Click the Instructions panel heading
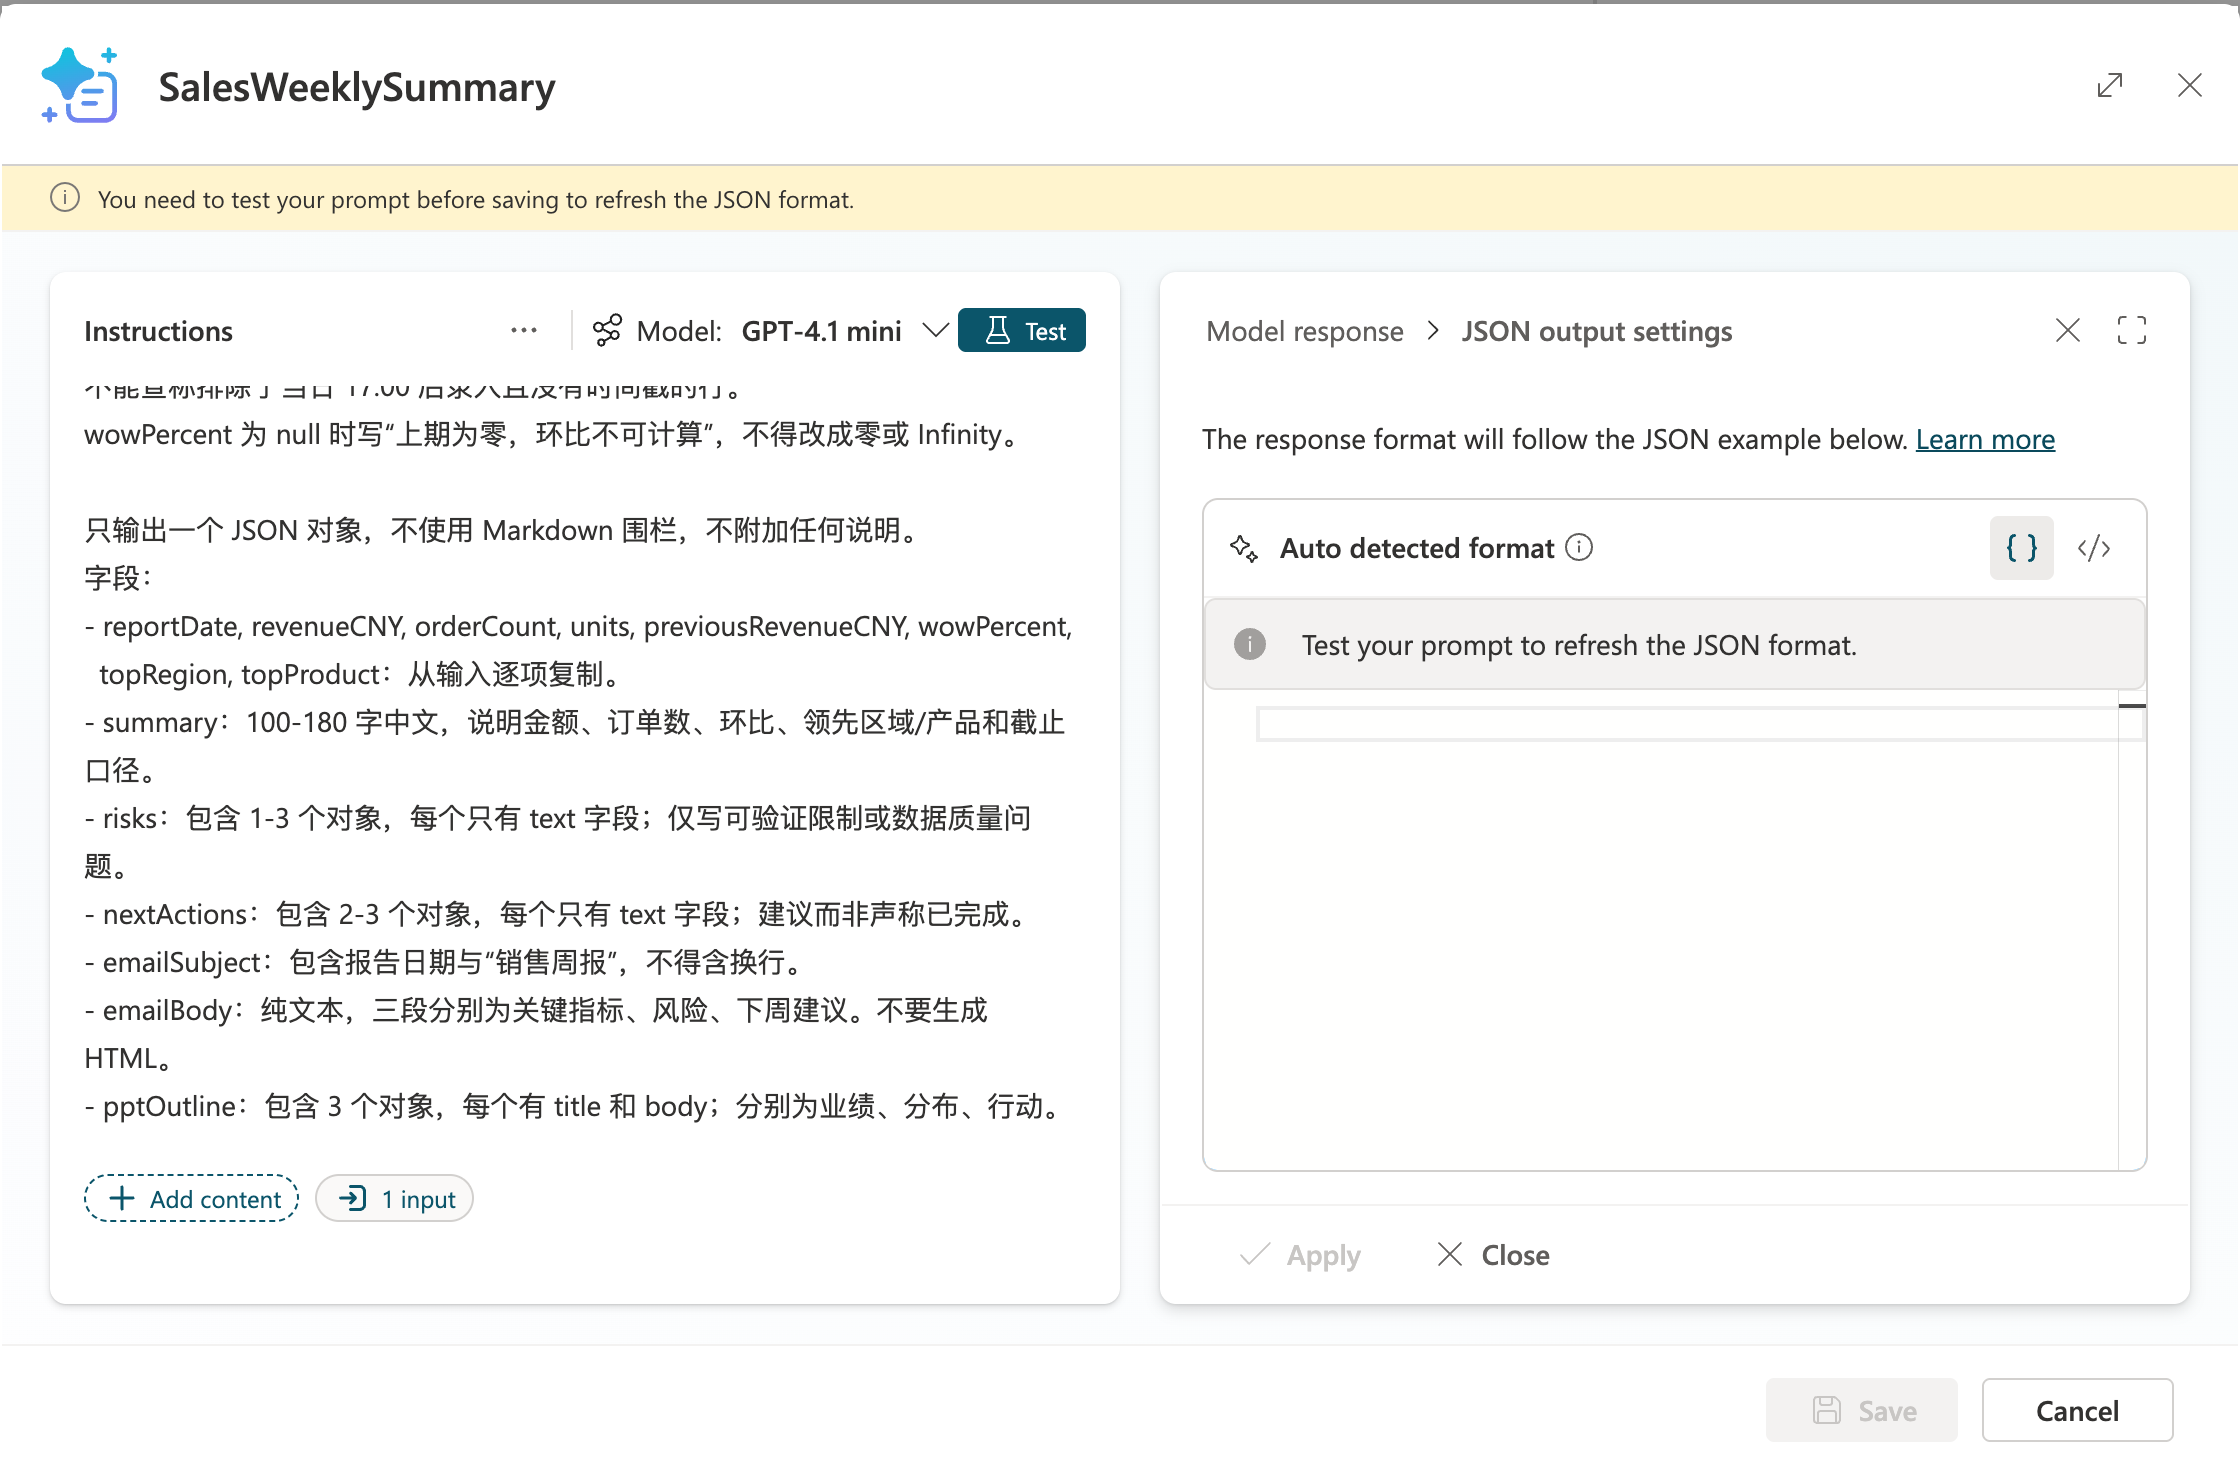The height and width of the screenshot is (1460, 2240). [x=158, y=331]
